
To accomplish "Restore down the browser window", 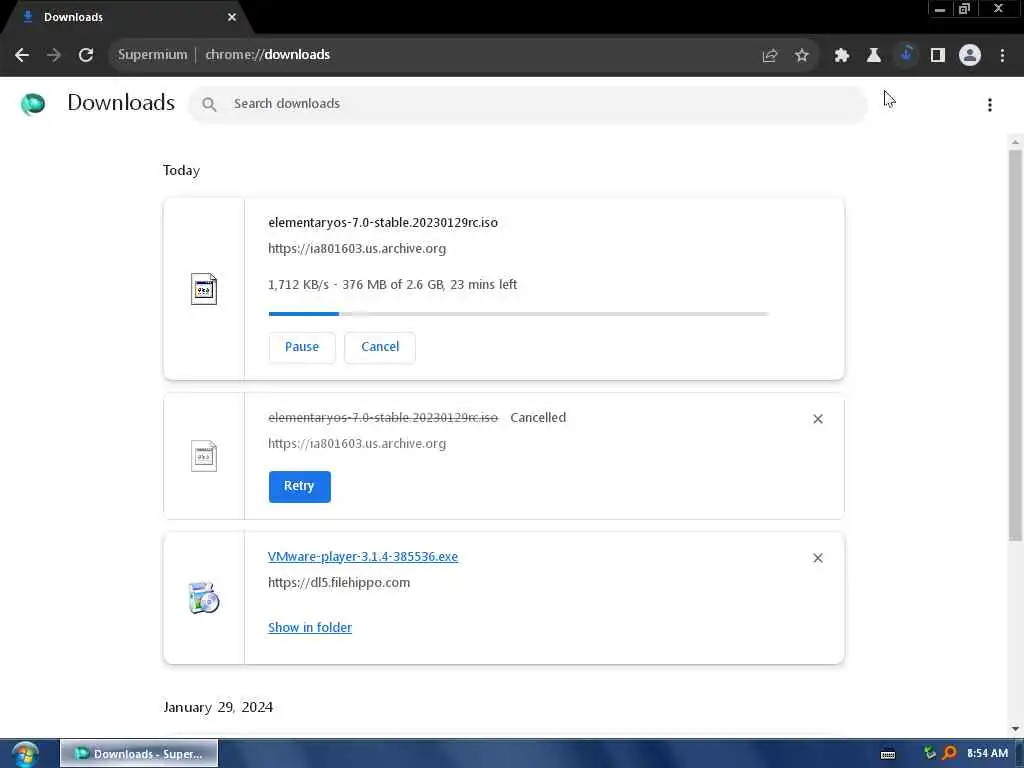I will point(965,9).
